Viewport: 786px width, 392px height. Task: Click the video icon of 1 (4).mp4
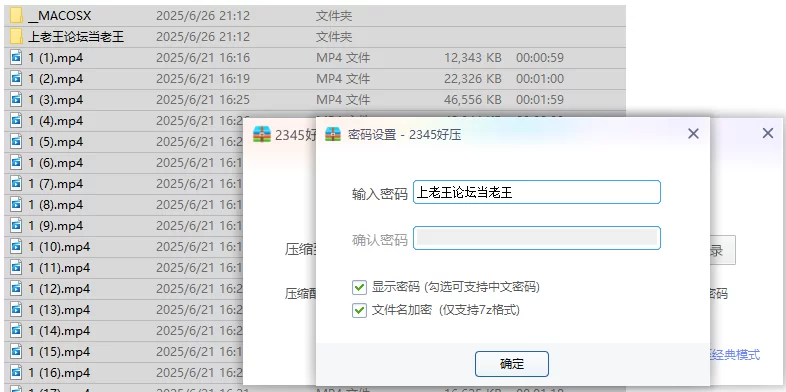[17, 121]
